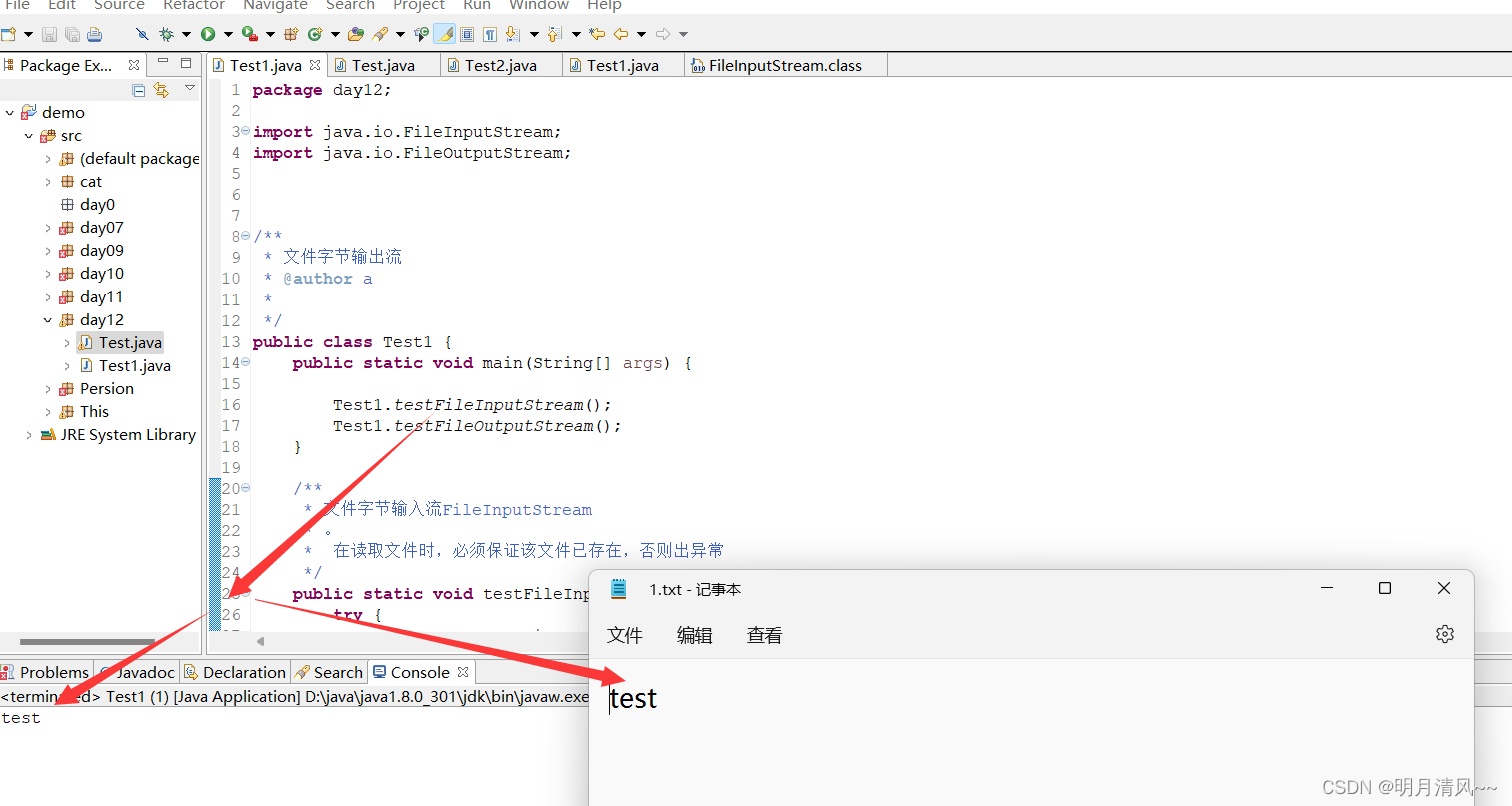Screen dimensions: 1512x806
Task: Open the Declaration view tab
Action: 235,672
